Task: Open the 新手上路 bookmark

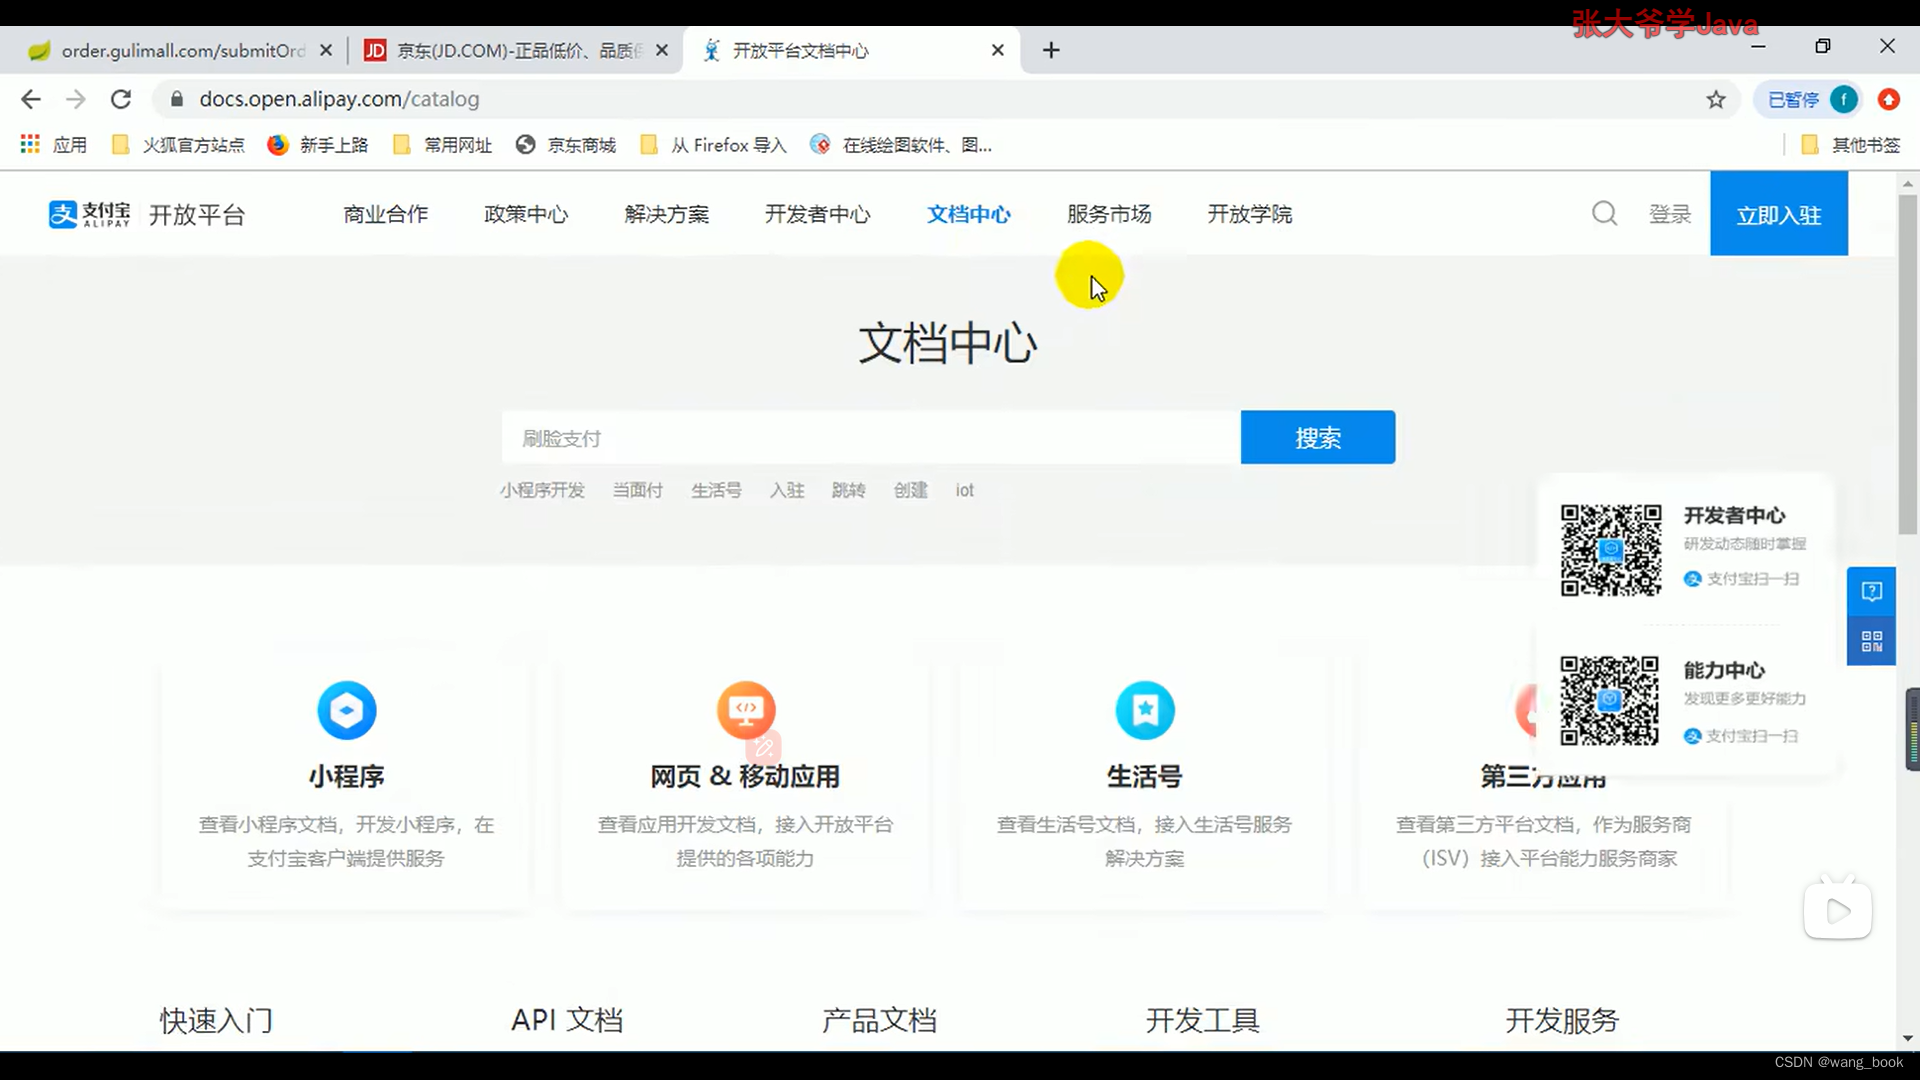Action: click(318, 145)
